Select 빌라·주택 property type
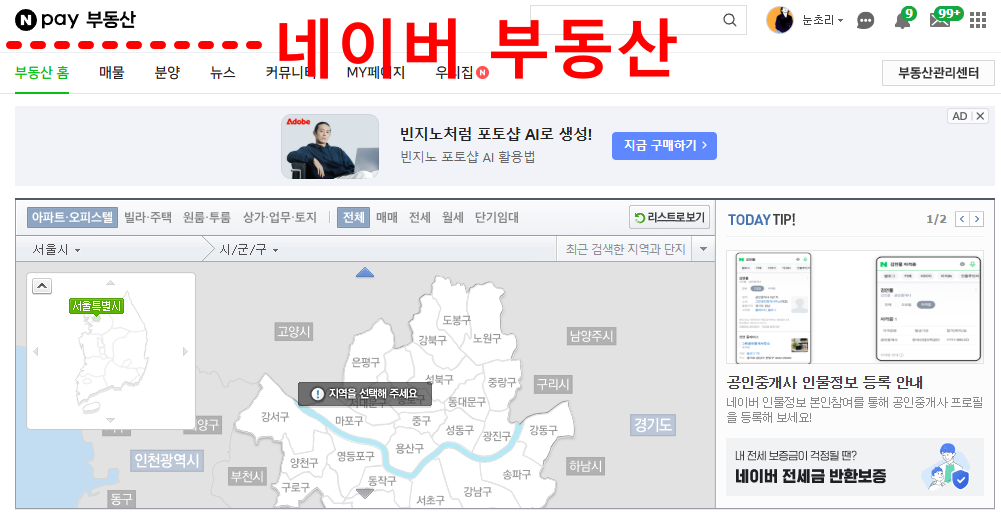This screenshot has width=1001, height=516. pyautogui.click(x=148, y=217)
